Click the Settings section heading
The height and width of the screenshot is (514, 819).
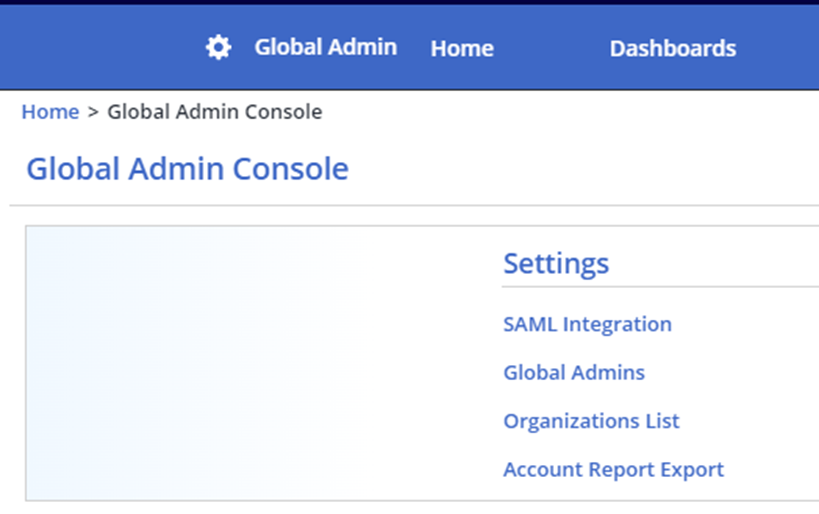(x=555, y=263)
